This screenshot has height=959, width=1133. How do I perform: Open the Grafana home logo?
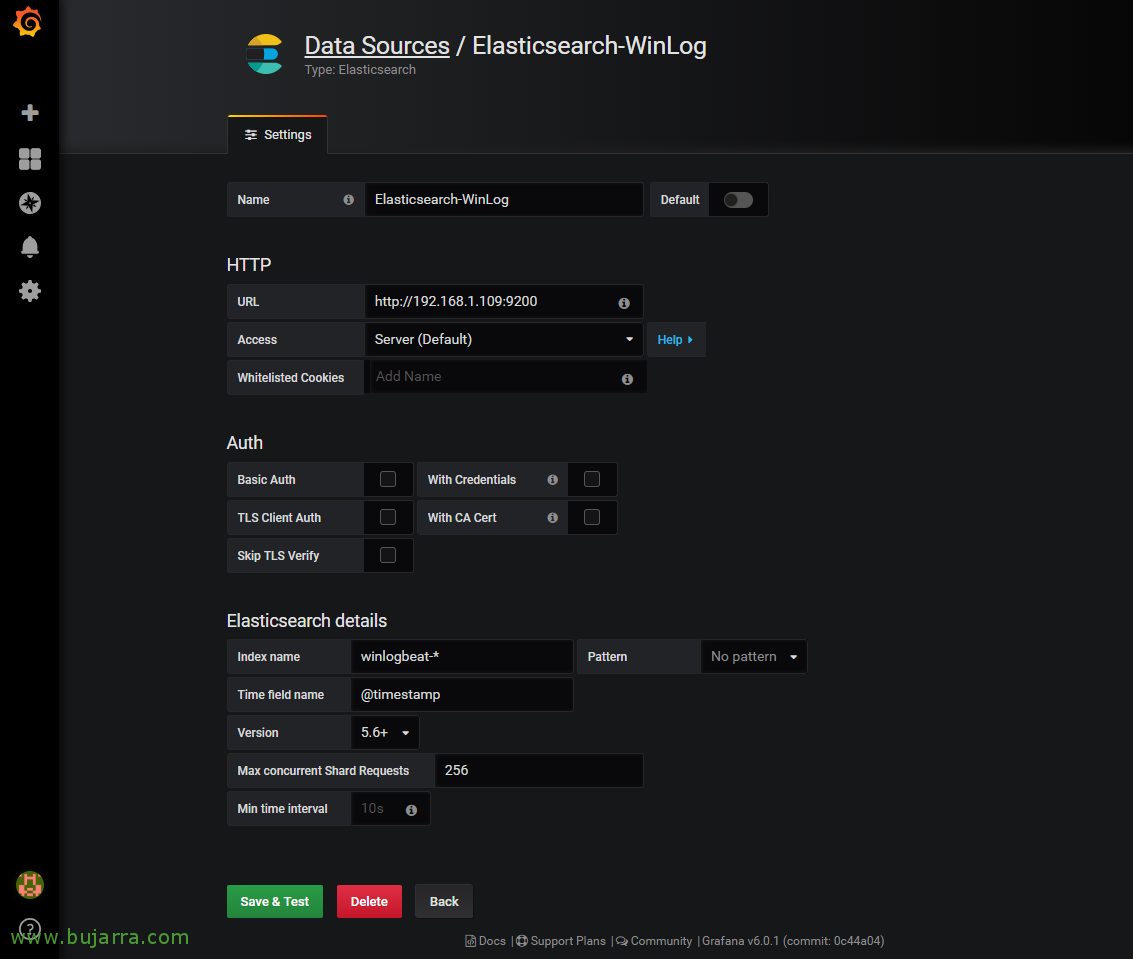[x=27, y=22]
